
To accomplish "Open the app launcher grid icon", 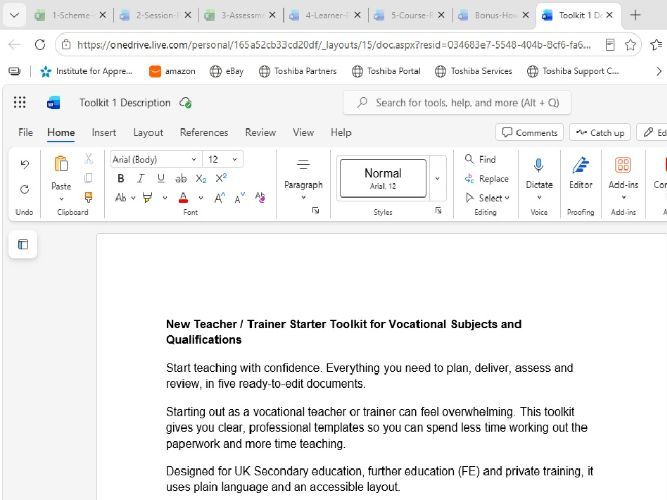I will [x=20, y=103].
